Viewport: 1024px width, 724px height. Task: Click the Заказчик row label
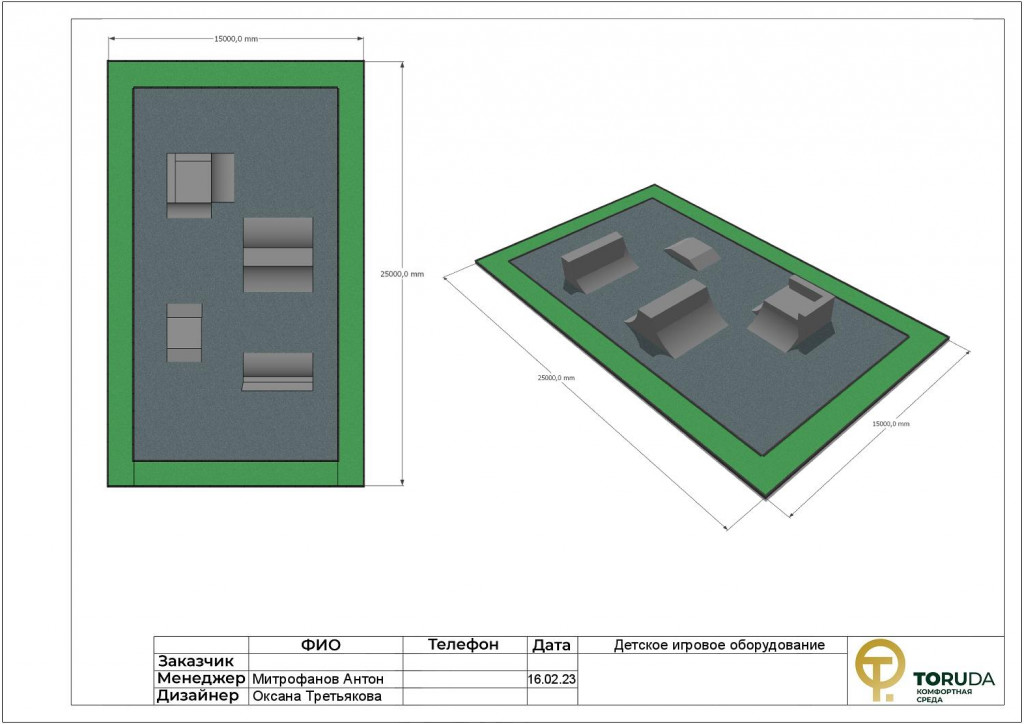pyautogui.click(x=197, y=661)
